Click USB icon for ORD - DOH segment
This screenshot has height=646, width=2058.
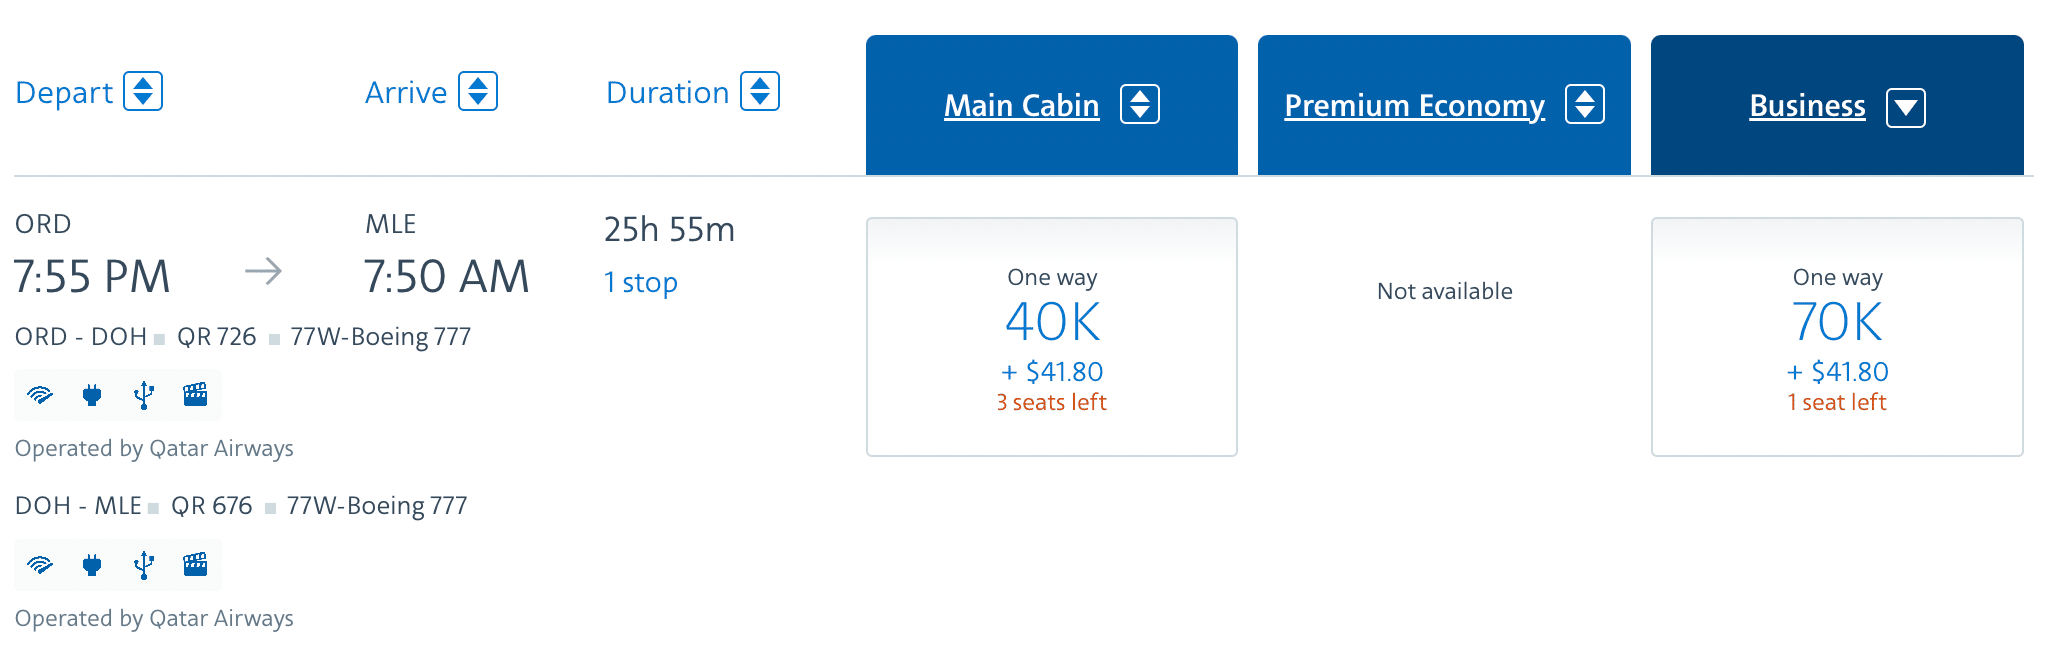pyautogui.click(x=144, y=395)
